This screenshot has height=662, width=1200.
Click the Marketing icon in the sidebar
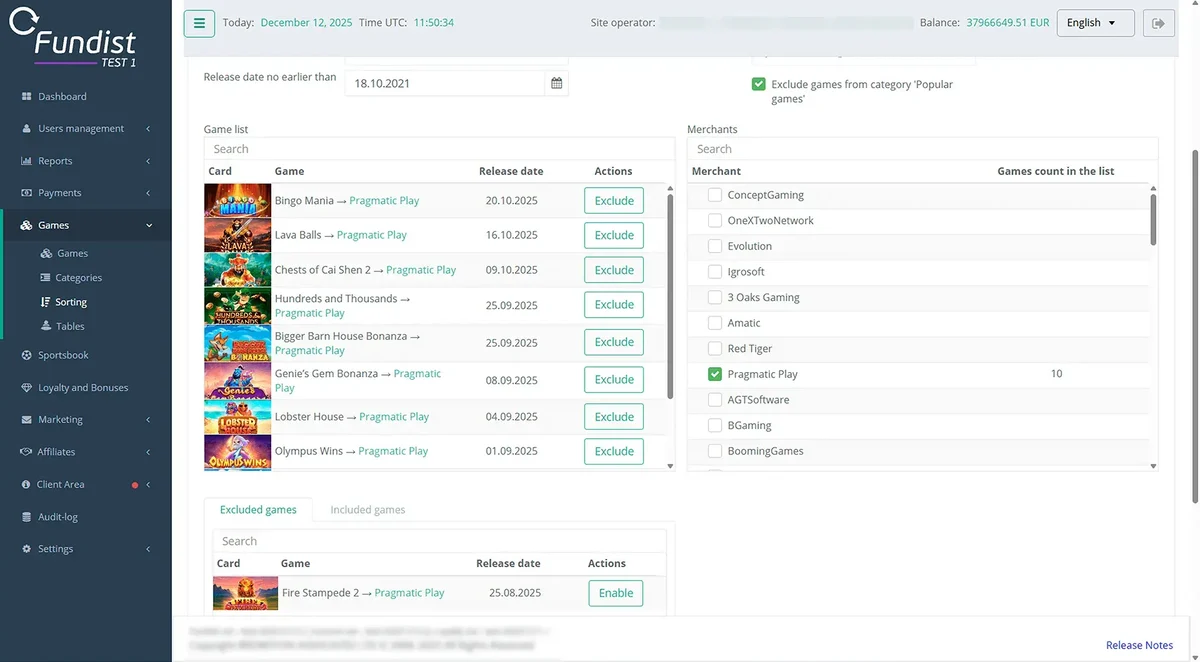point(27,420)
